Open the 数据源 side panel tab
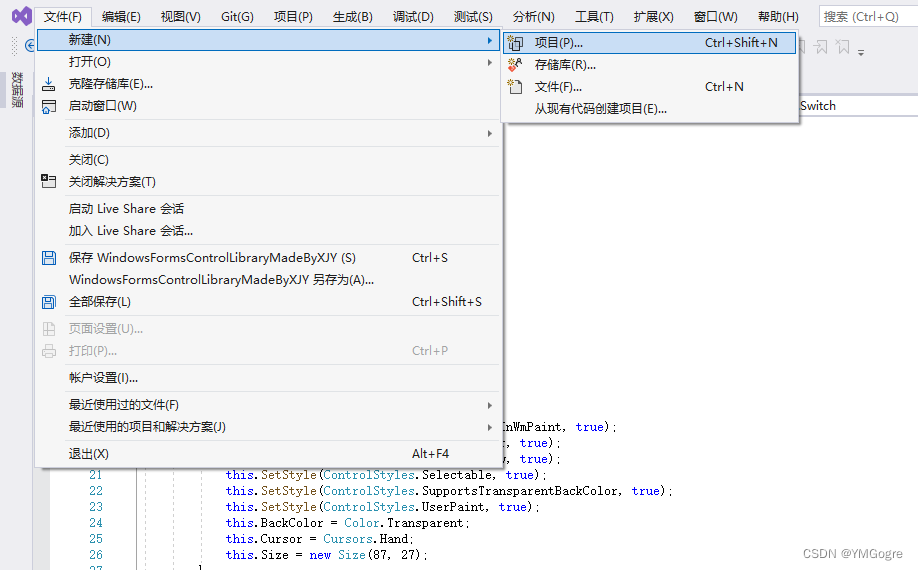This screenshot has height=570, width=918. click(x=17, y=90)
